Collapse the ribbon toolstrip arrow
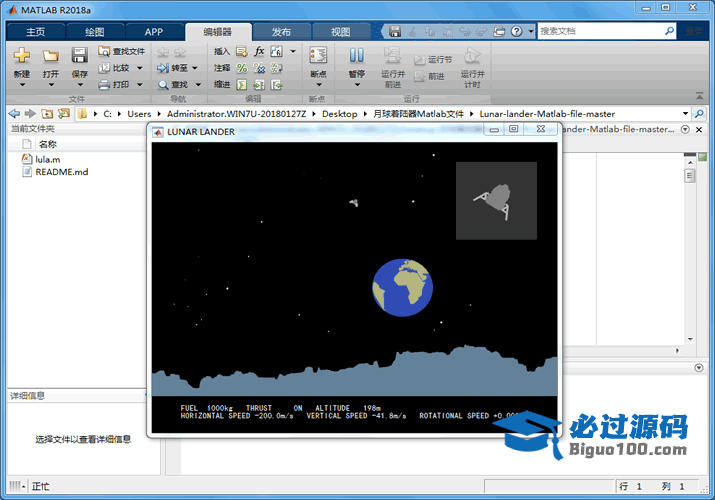 699,96
